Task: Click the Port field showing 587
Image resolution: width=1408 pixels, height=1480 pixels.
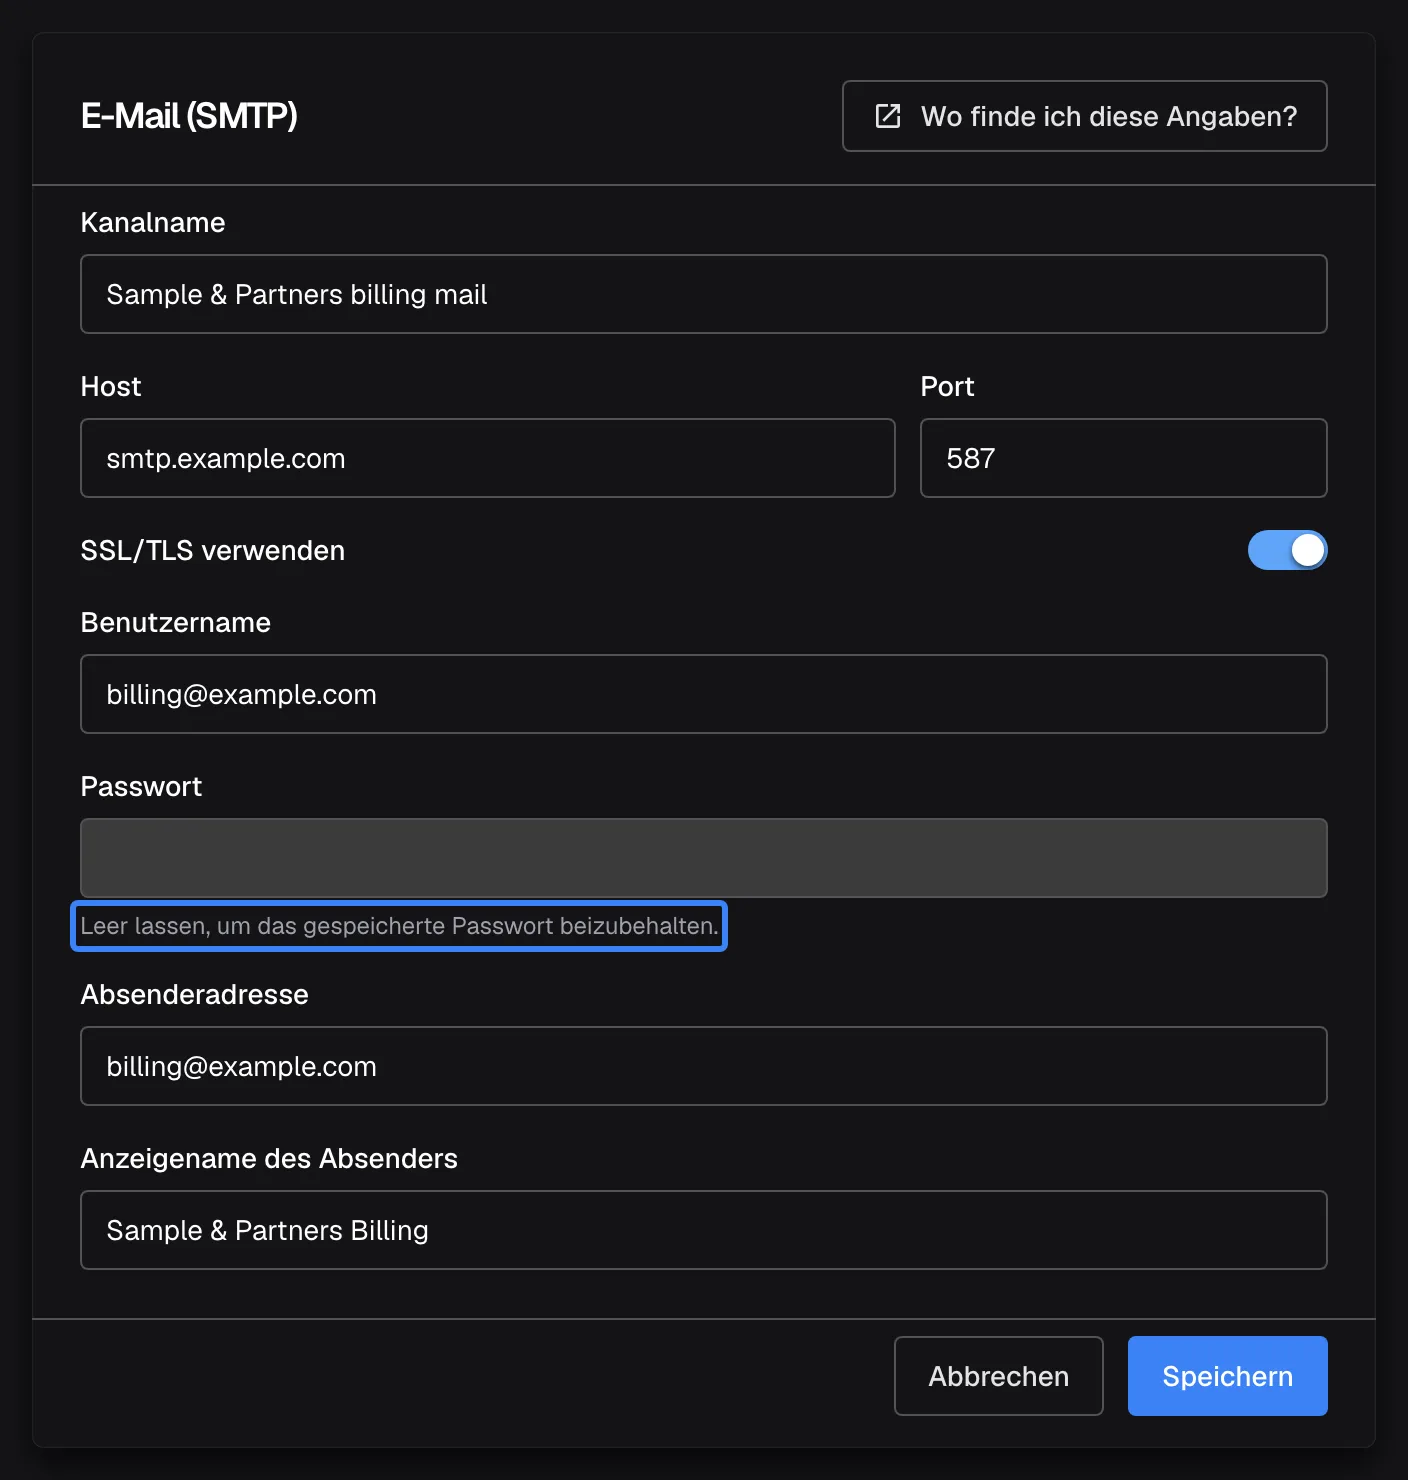Action: coord(1123,458)
